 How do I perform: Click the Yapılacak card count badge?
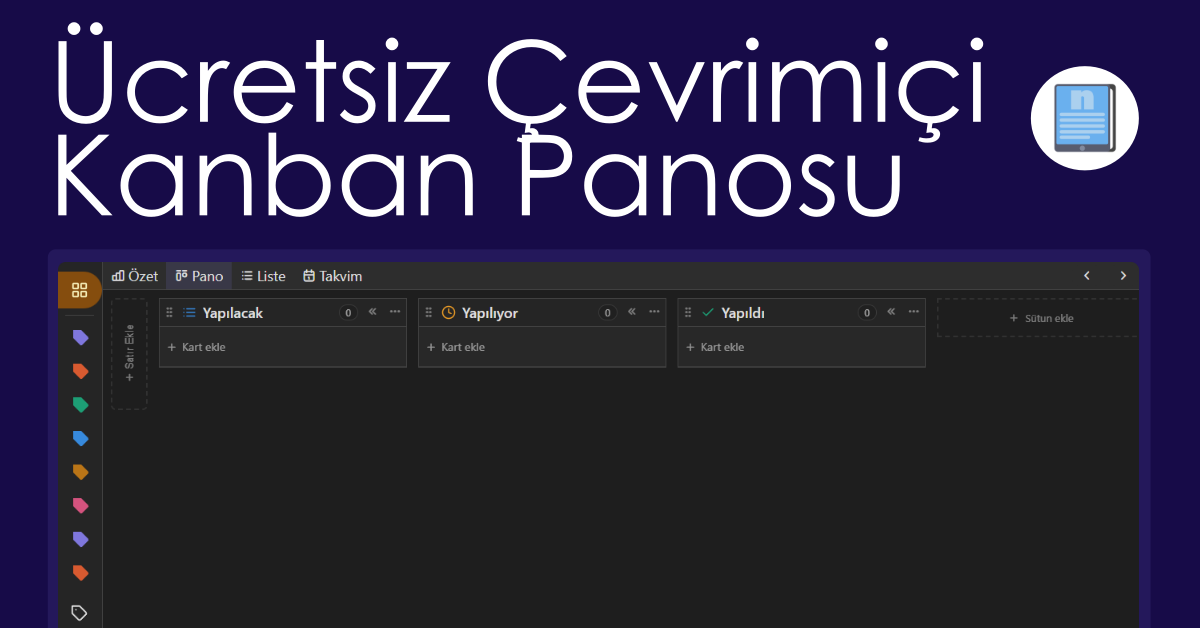point(348,313)
